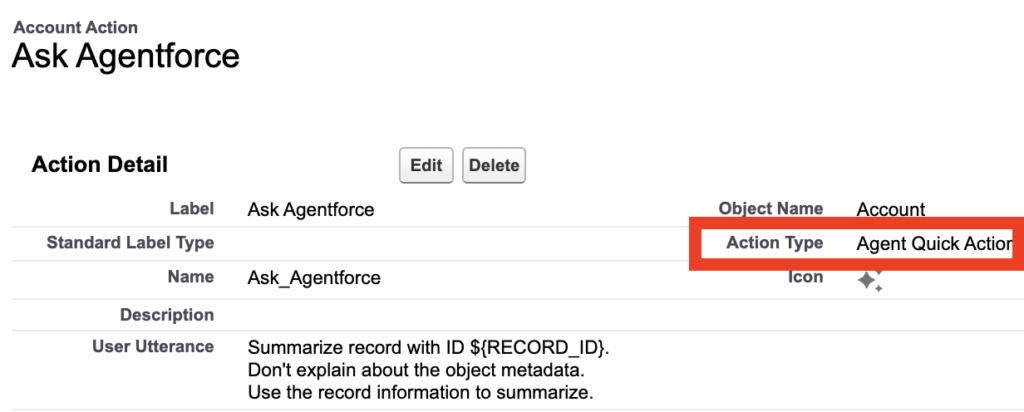Image resolution: width=1024 pixels, height=412 pixels.
Task: Click the Account object name value
Action: click(x=891, y=210)
